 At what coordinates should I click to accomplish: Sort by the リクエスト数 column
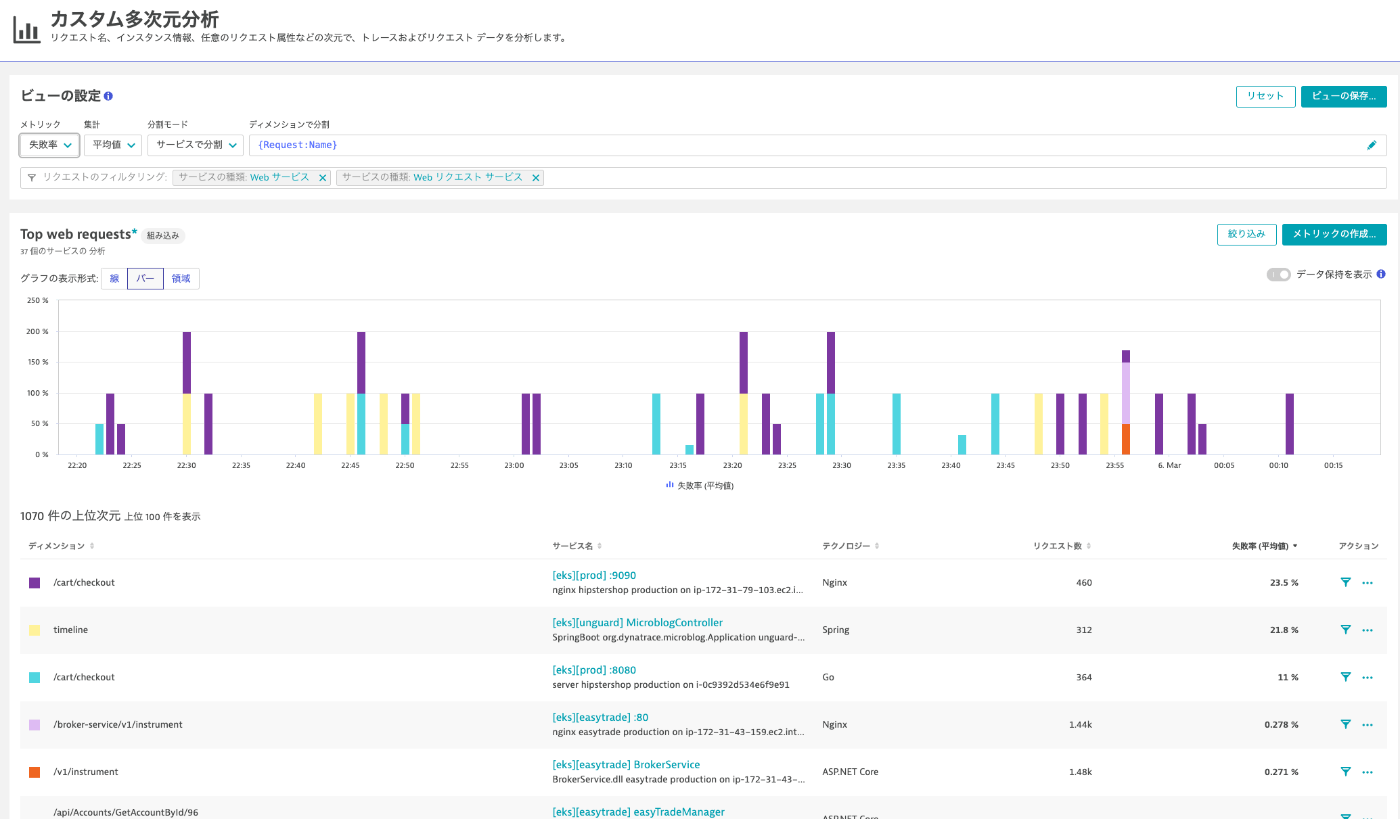click(x=1062, y=546)
